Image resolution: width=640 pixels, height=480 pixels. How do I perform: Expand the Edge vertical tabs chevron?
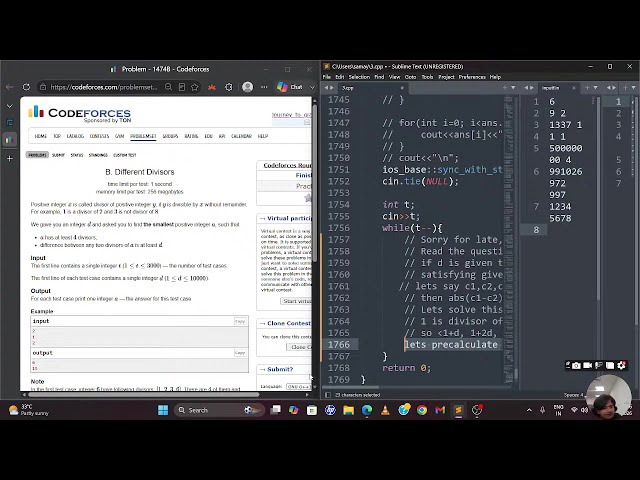[10, 106]
